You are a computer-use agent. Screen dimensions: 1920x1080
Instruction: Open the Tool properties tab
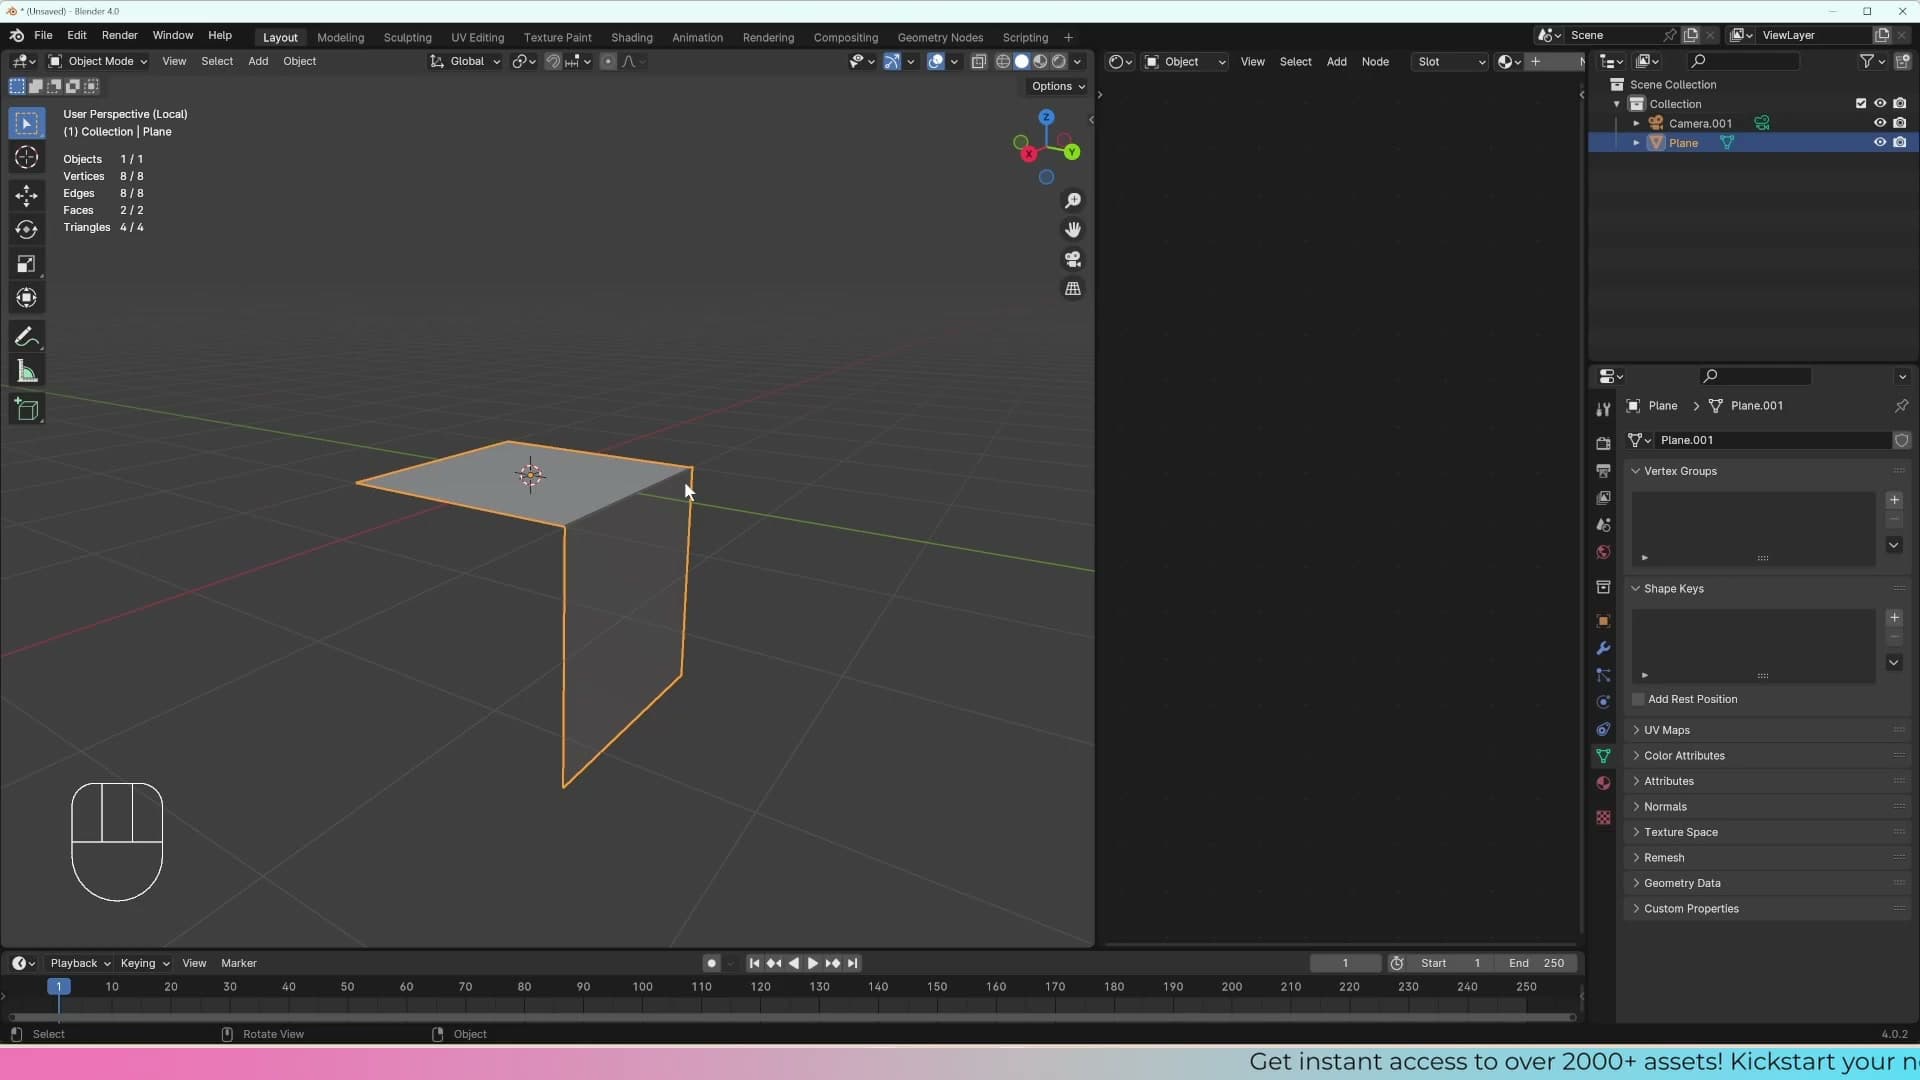click(x=1603, y=409)
